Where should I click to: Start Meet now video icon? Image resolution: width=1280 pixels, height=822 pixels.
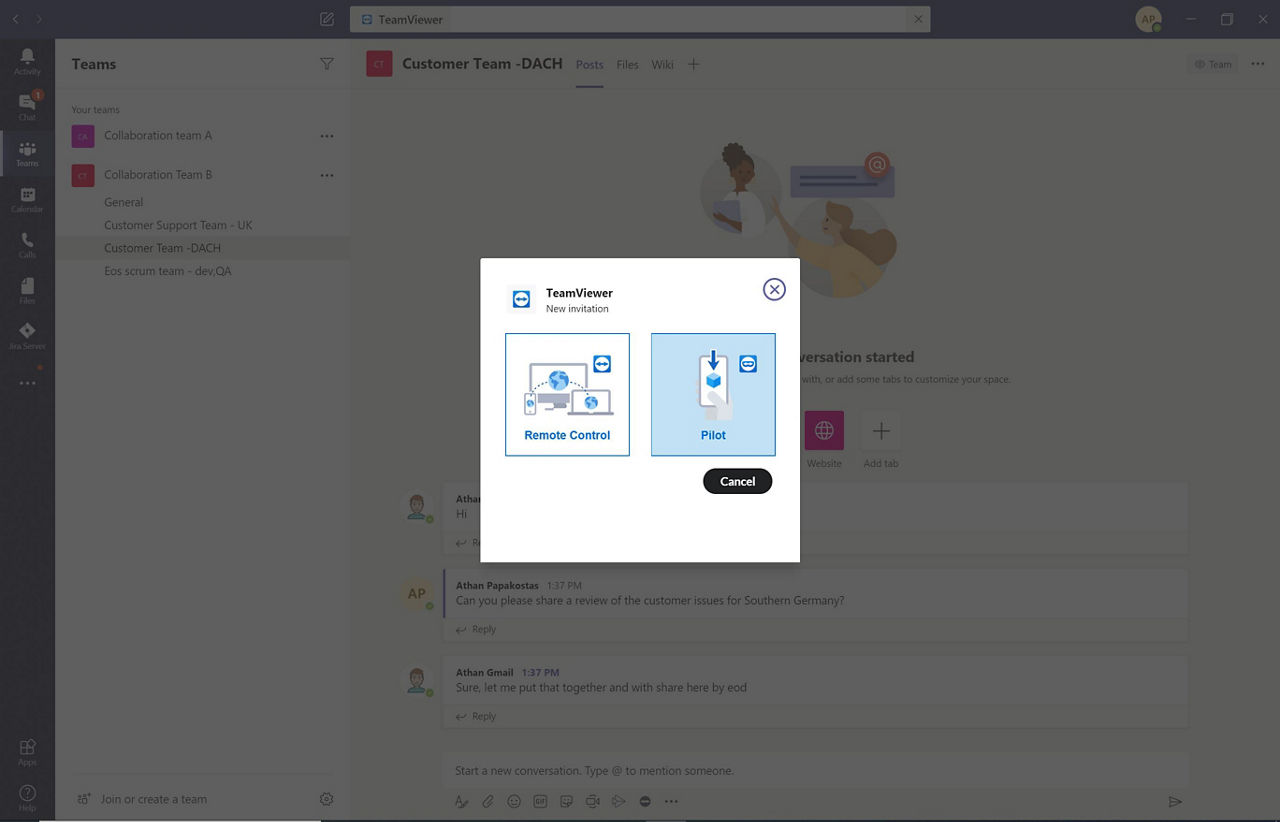click(x=592, y=801)
